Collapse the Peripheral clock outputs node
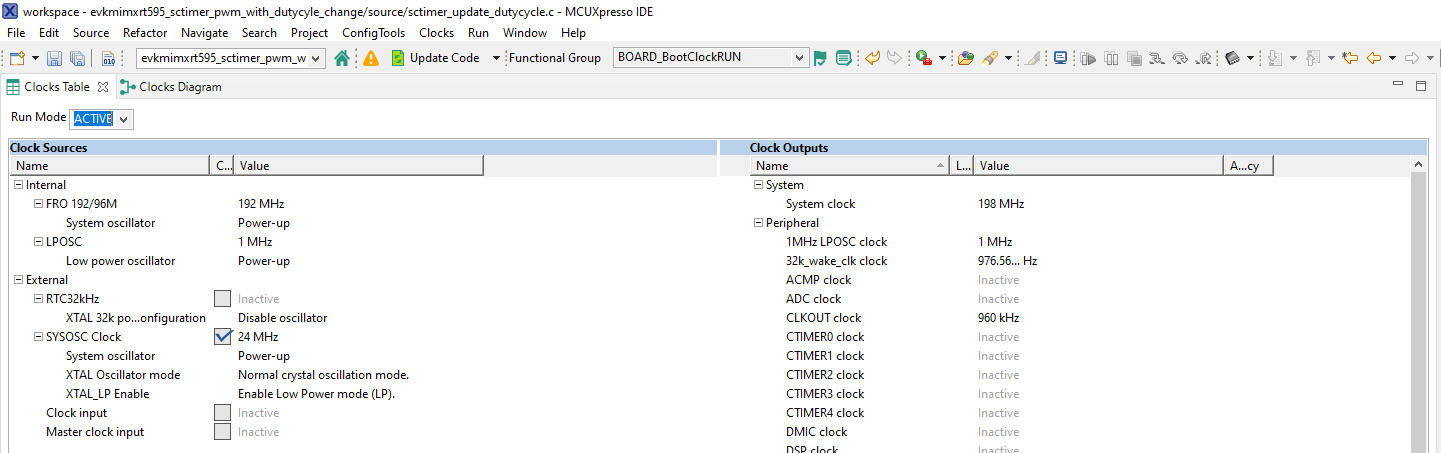Screen dimensions: 1441x453 (x=758, y=223)
